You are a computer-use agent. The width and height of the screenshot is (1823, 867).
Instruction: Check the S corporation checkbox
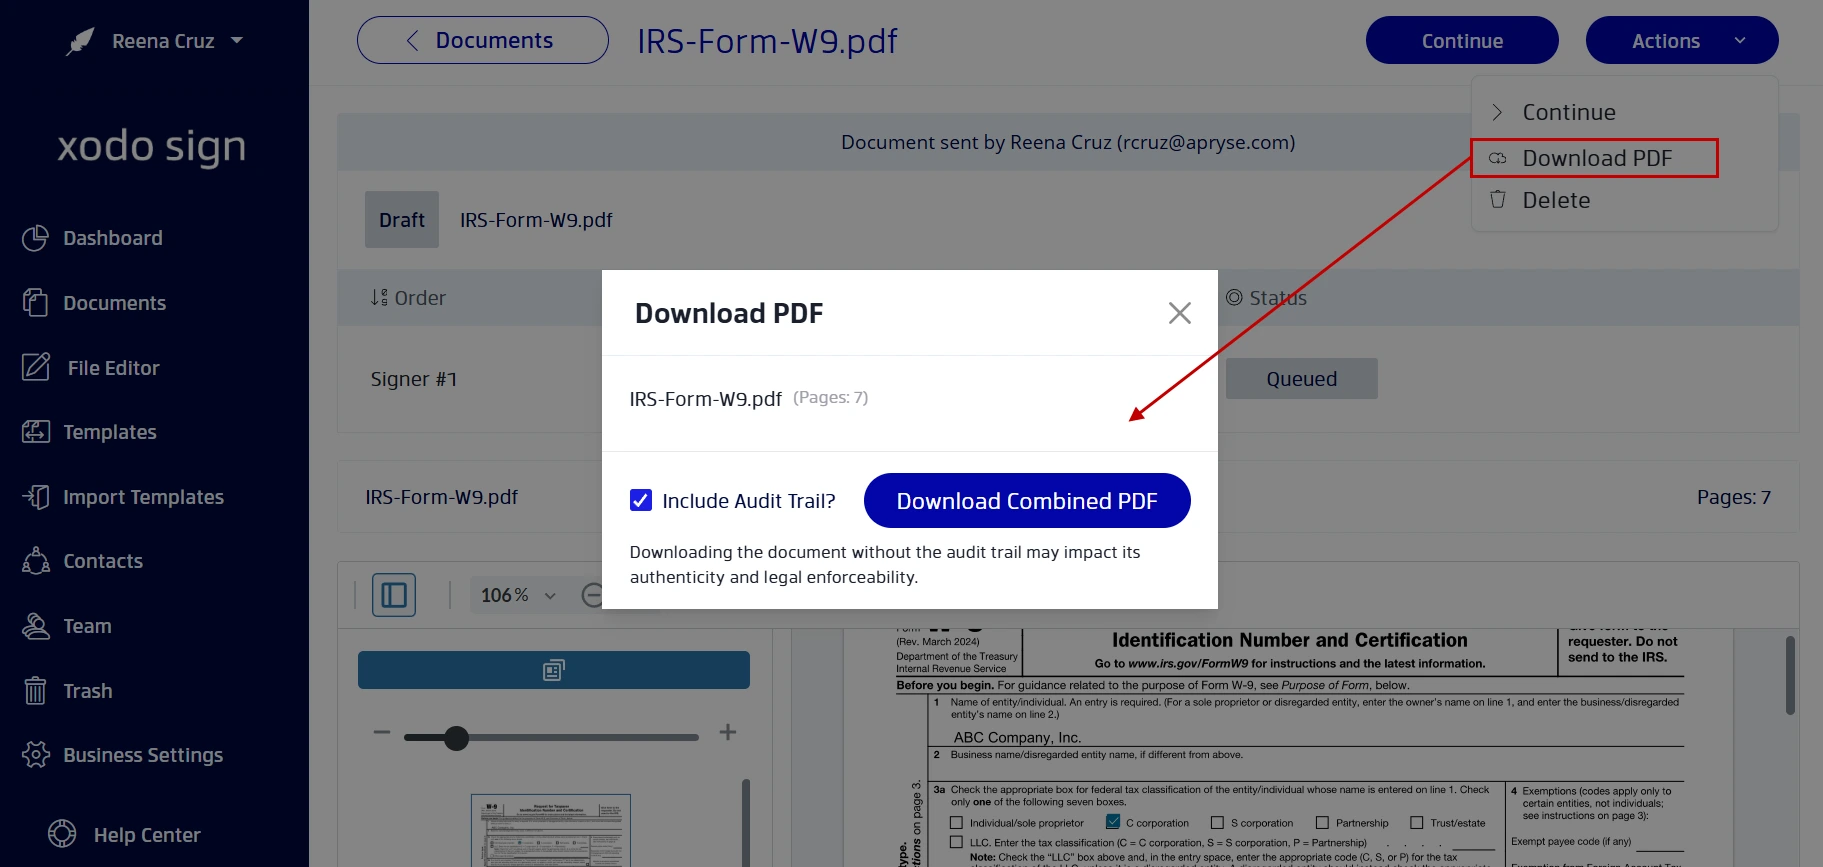click(1217, 823)
